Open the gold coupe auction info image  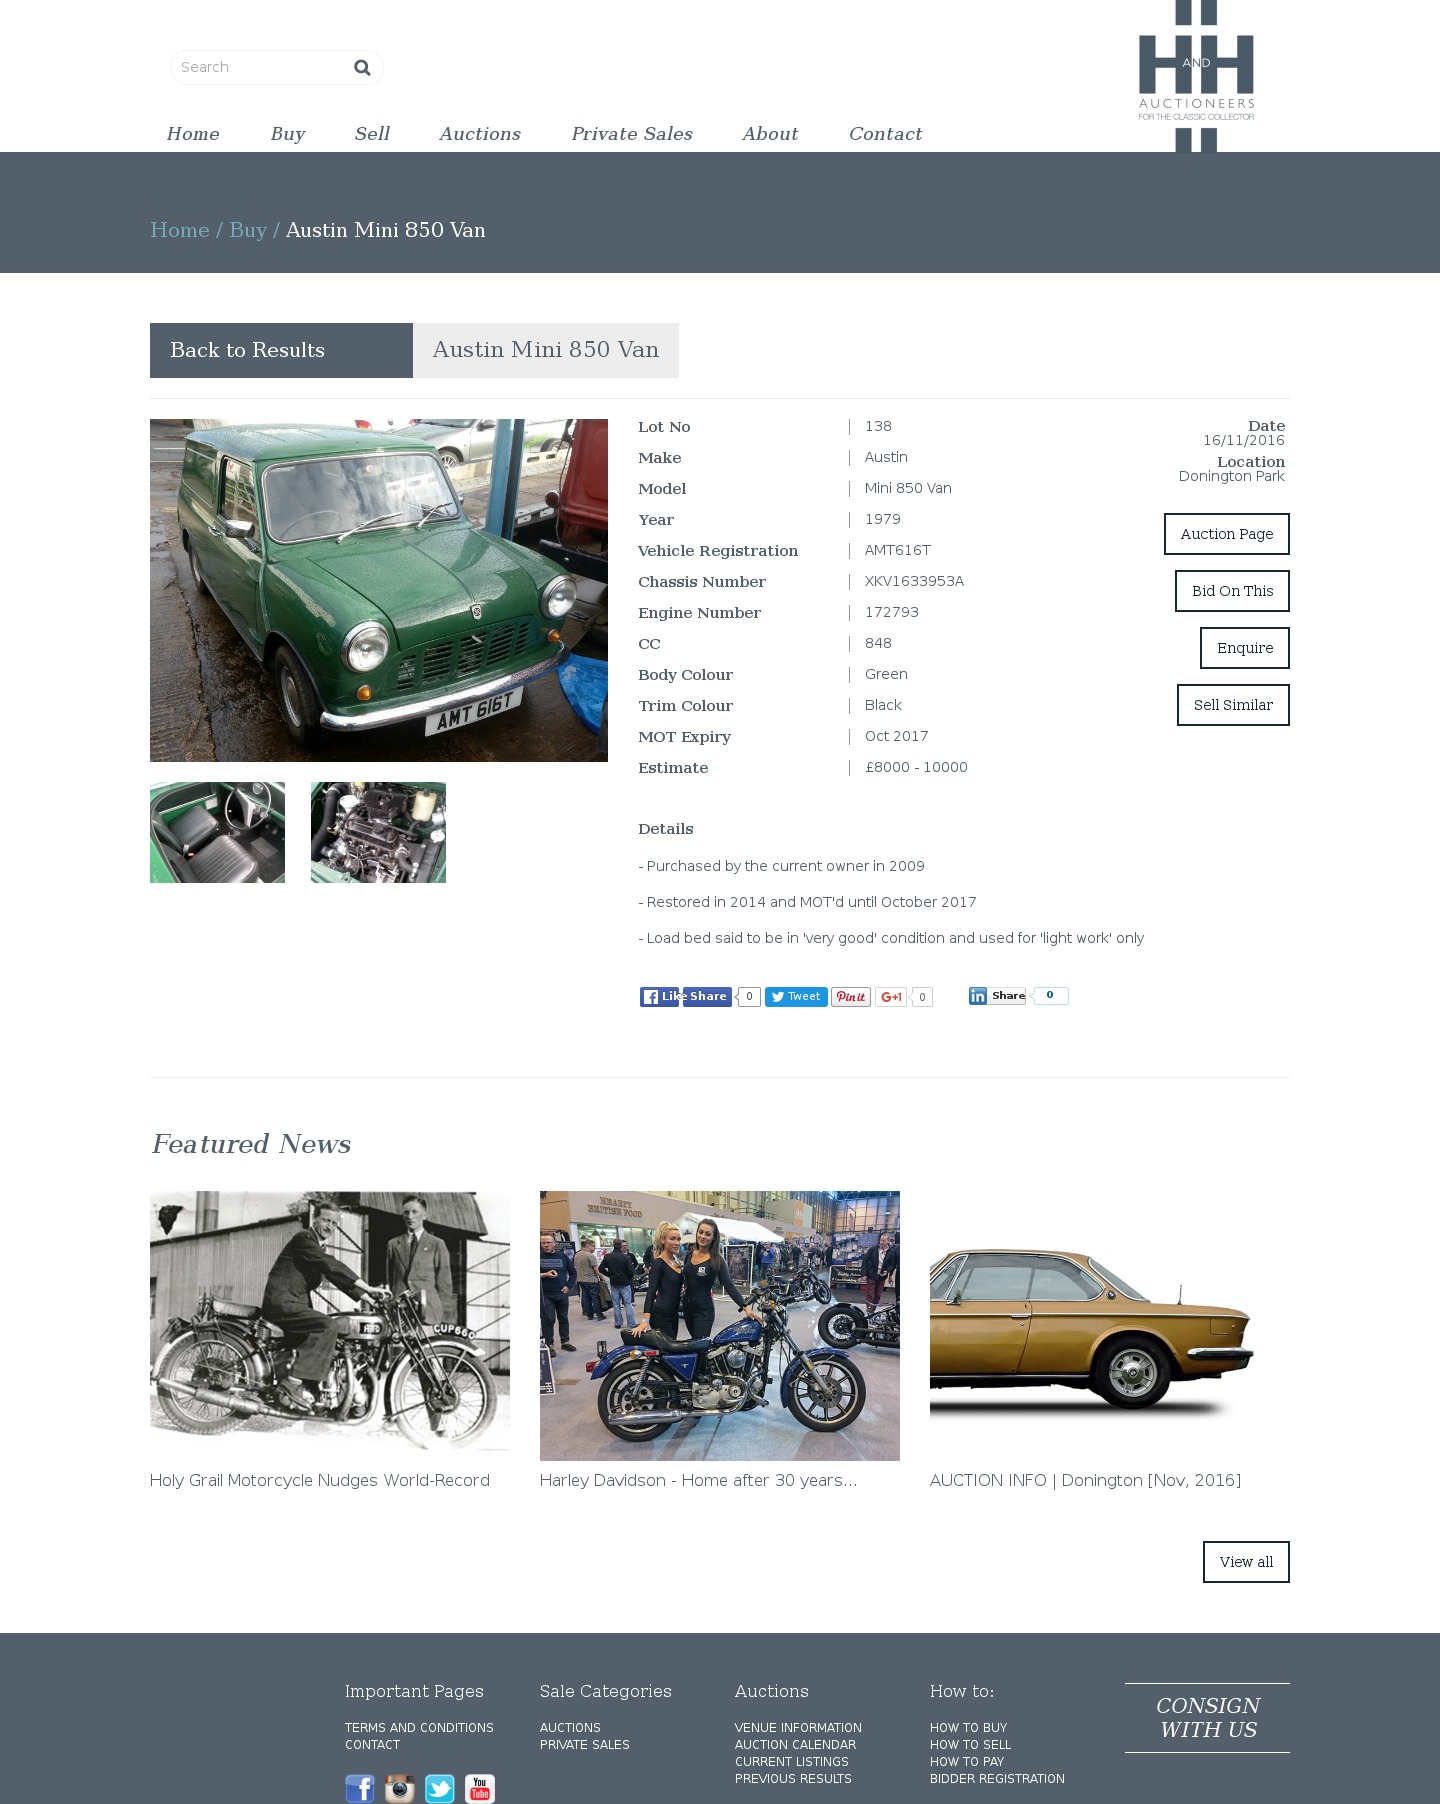pyautogui.click(x=1110, y=1326)
